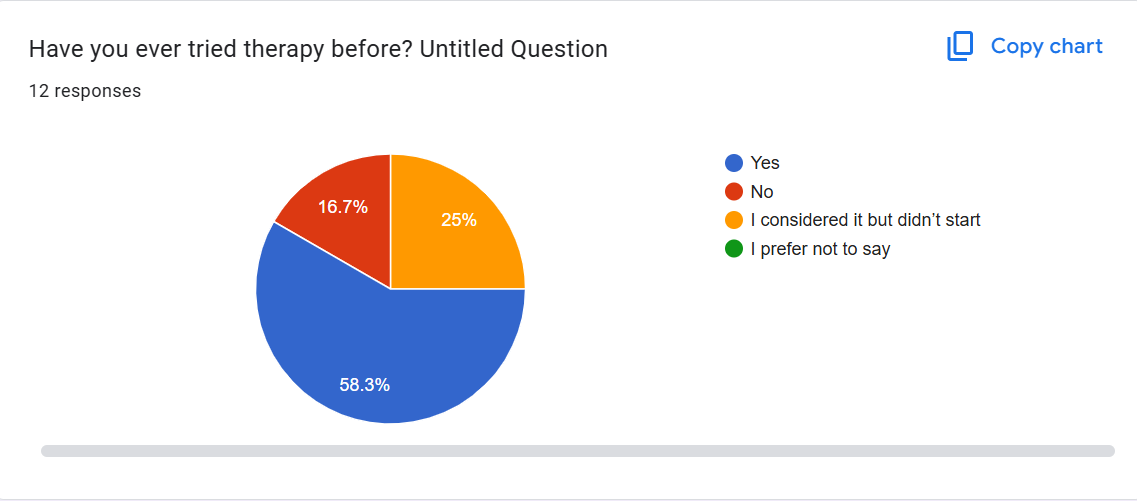Click the orange legend dot
Viewport: 1137px width, 501px height.
[734, 220]
